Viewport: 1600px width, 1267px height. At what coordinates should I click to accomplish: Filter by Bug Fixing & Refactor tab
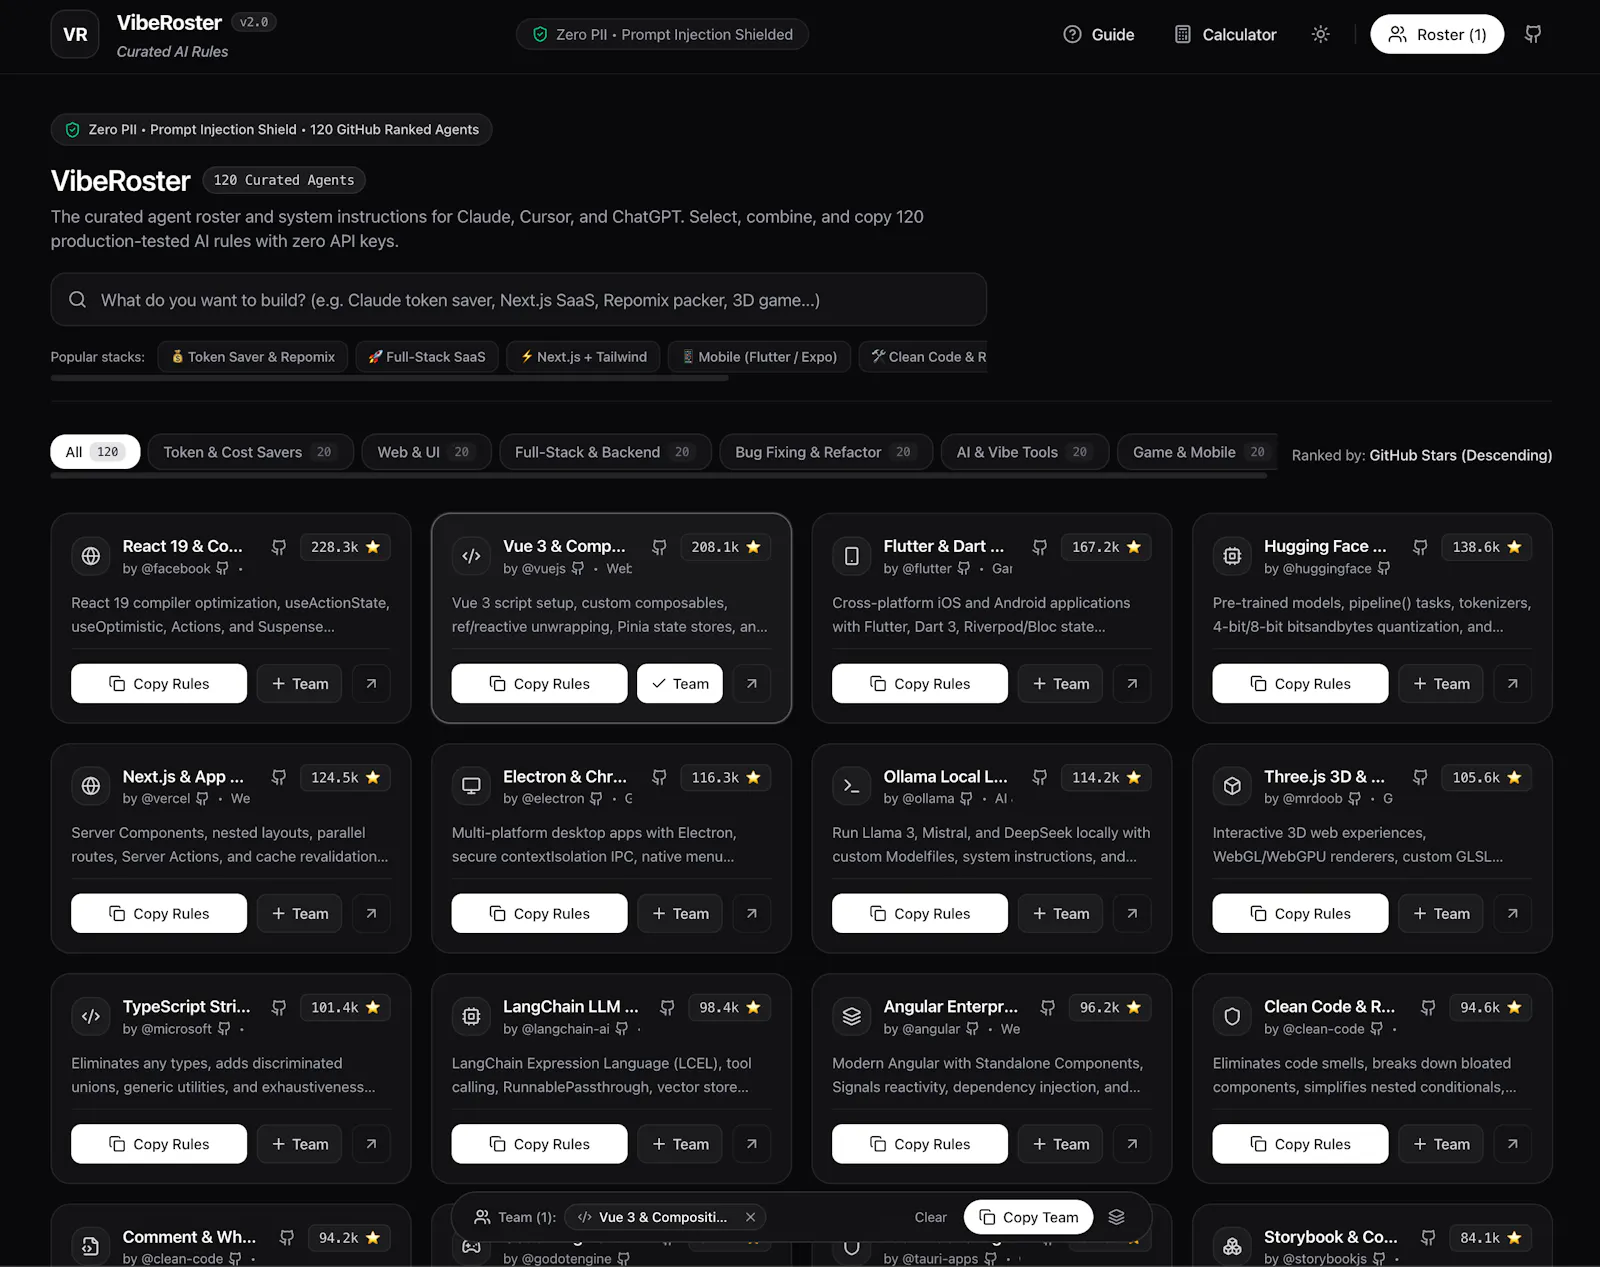(826, 452)
